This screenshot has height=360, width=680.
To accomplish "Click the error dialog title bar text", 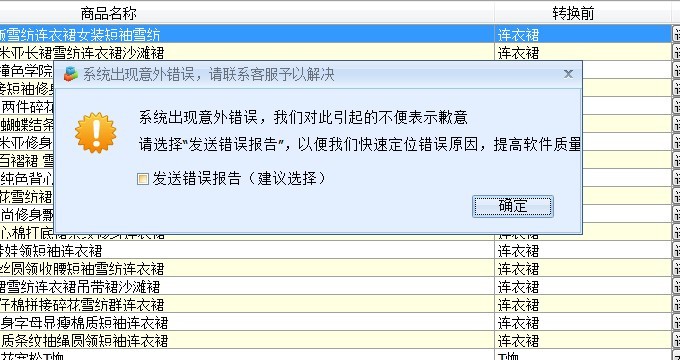I will coord(209,74).
